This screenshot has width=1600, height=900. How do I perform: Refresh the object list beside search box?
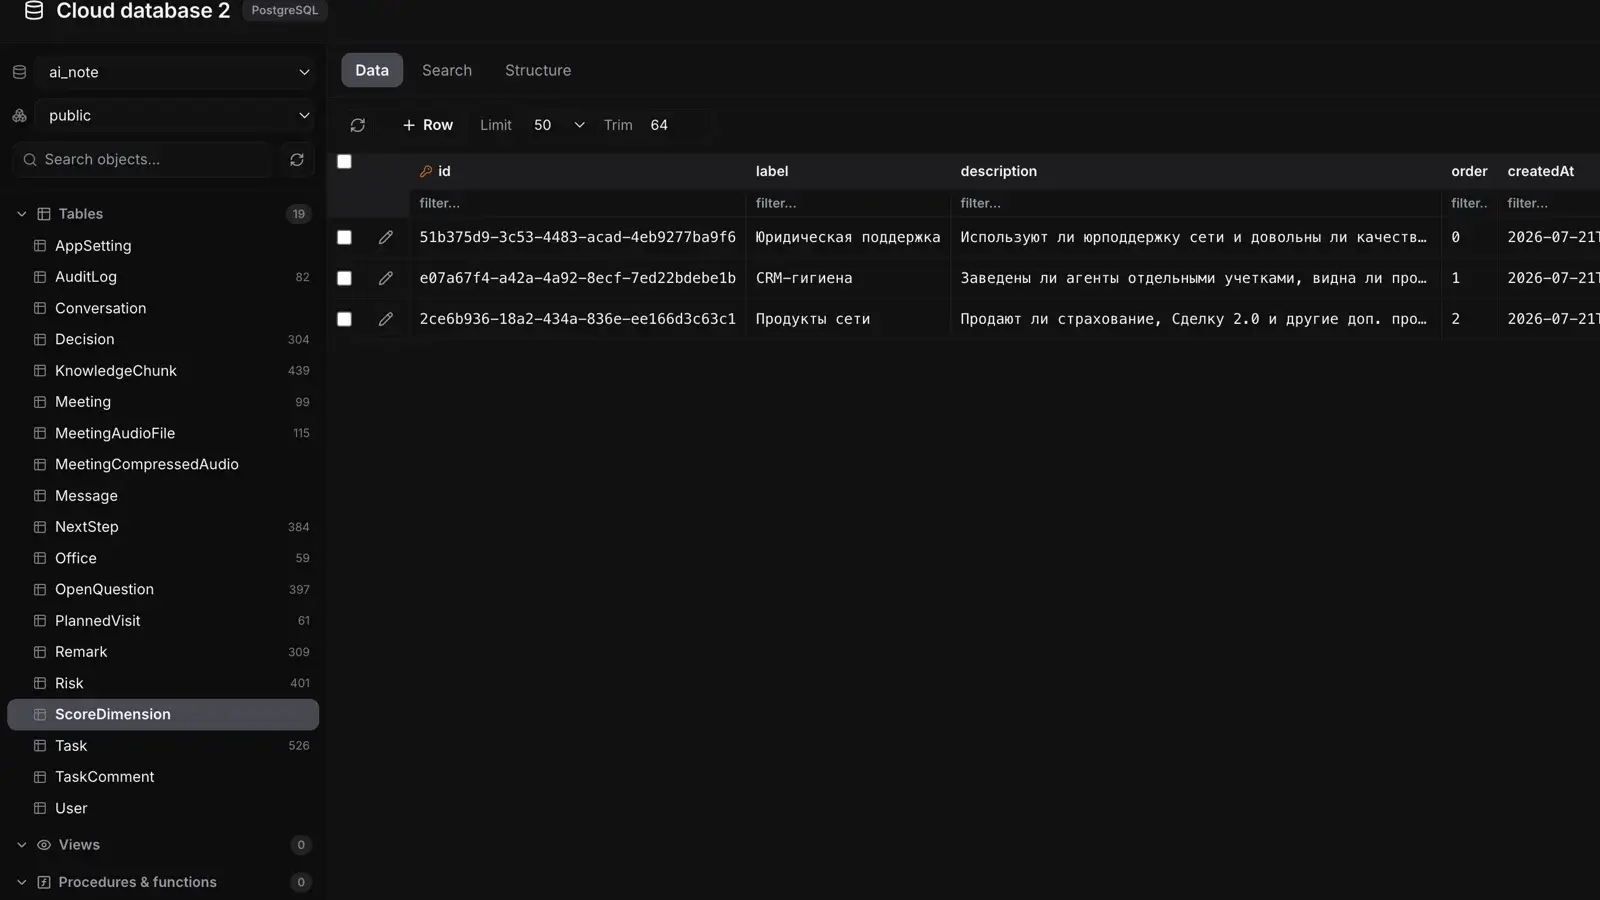tap(297, 160)
